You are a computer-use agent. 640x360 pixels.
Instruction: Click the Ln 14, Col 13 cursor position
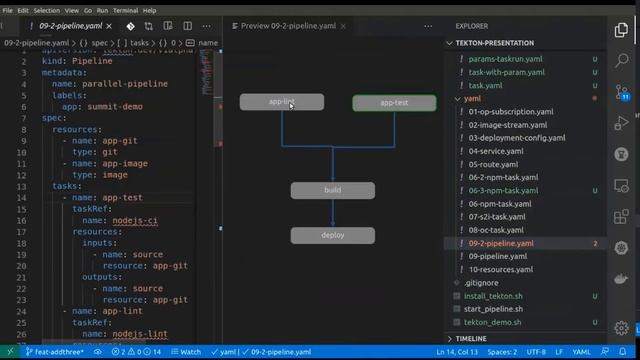pyautogui.click(x=457, y=352)
